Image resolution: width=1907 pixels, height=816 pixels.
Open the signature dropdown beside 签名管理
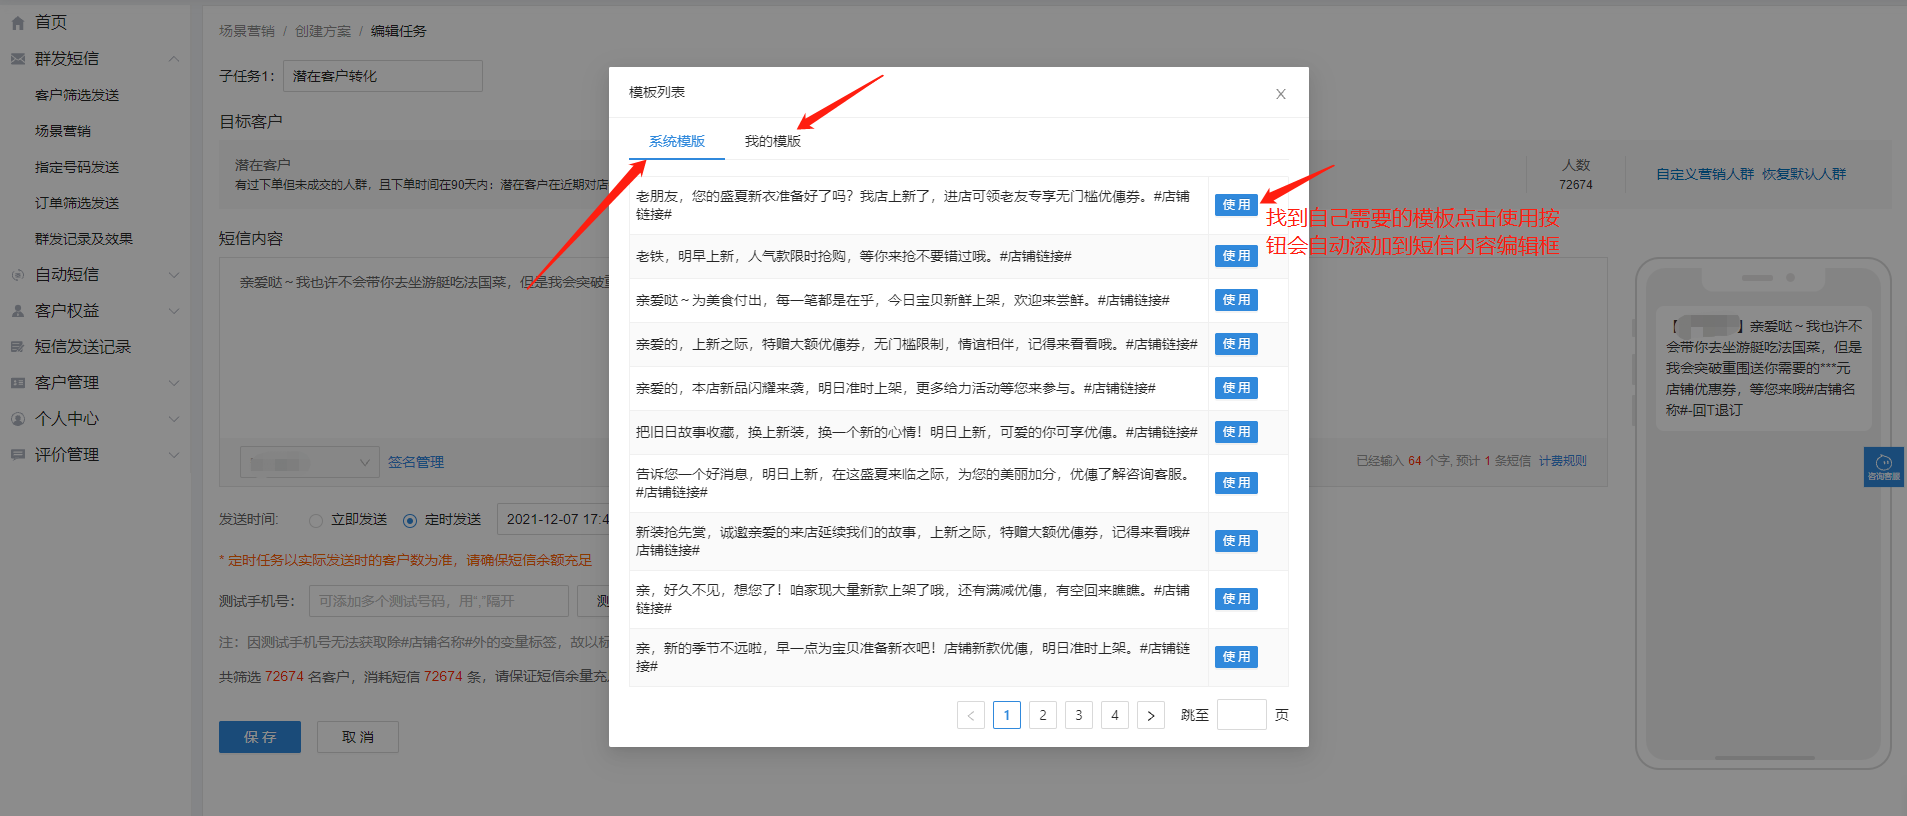[310, 462]
